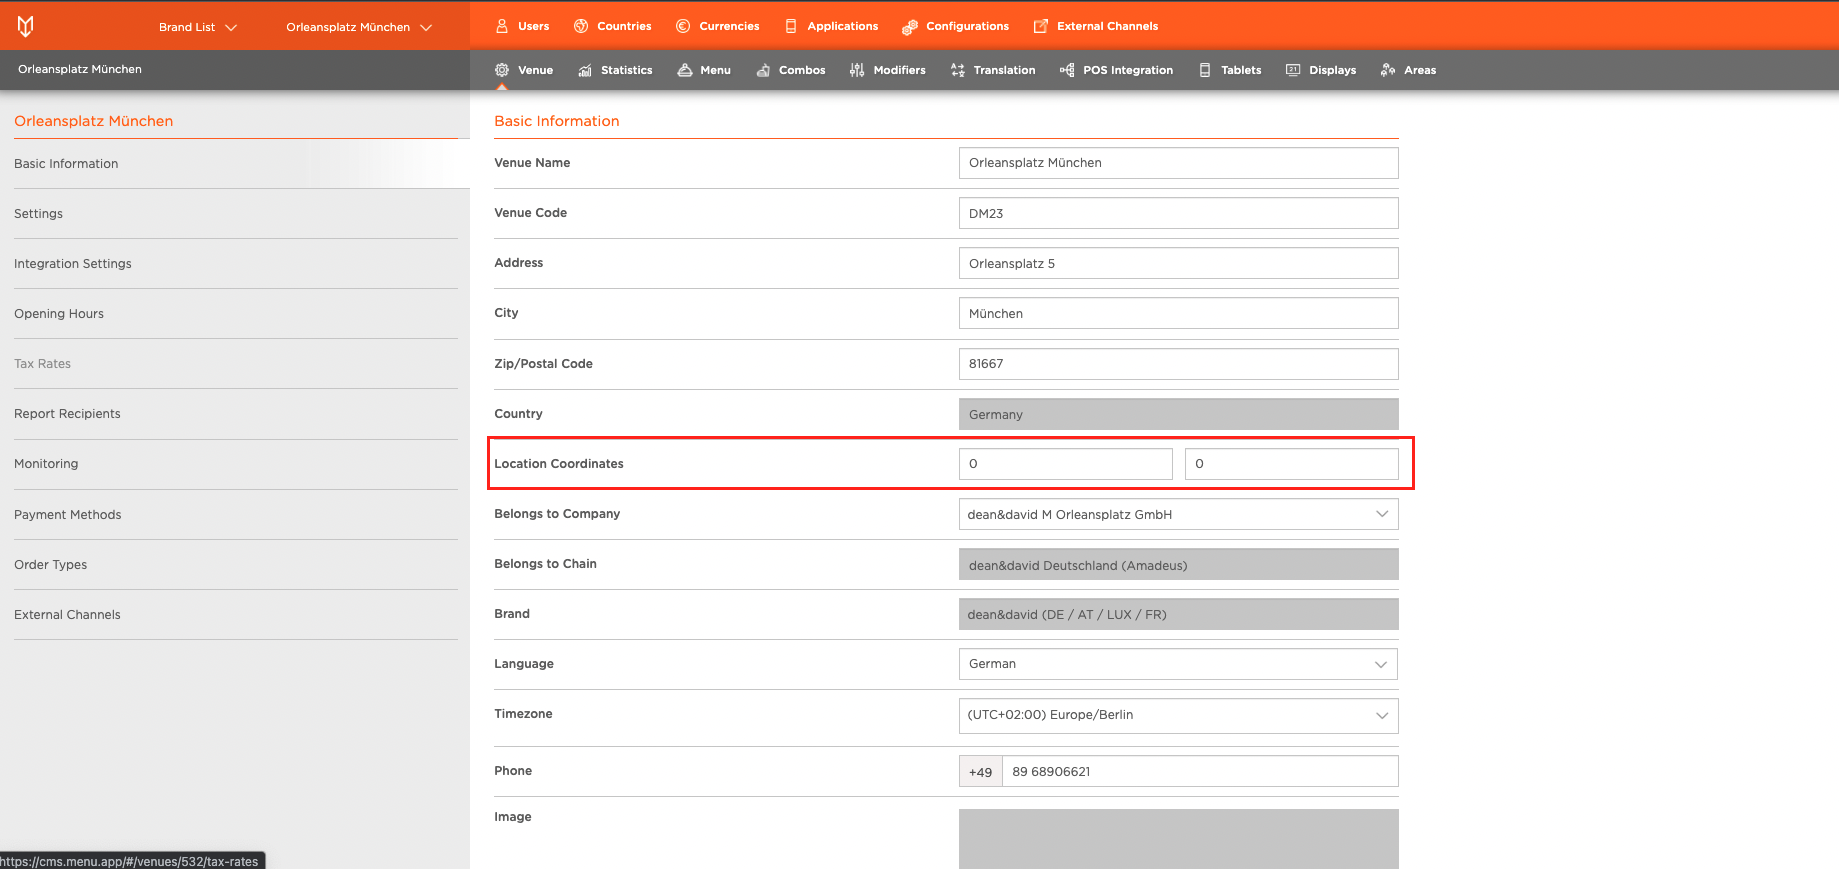Click the External Channels export icon
The height and width of the screenshot is (869, 1839).
pyautogui.click(x=1041, y=26)
